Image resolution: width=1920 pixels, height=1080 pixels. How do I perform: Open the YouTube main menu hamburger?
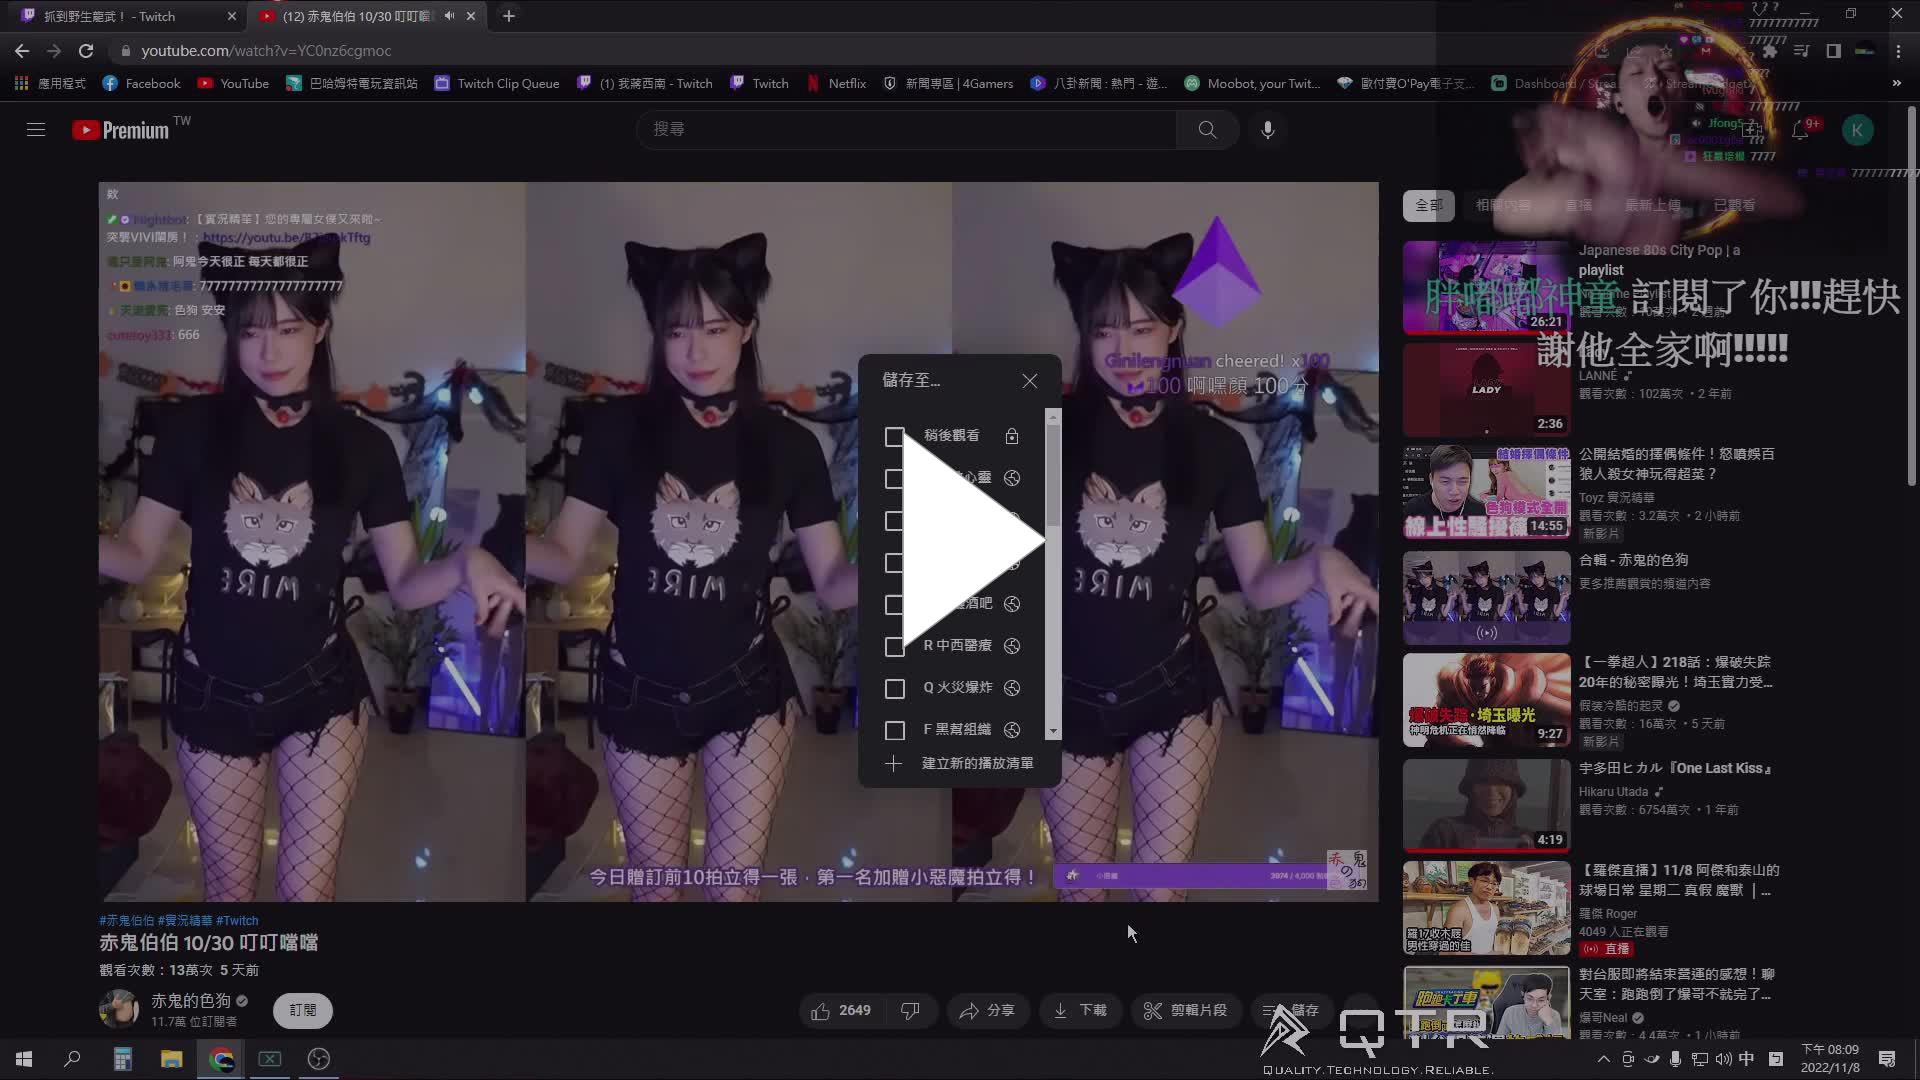coord(35,129)
